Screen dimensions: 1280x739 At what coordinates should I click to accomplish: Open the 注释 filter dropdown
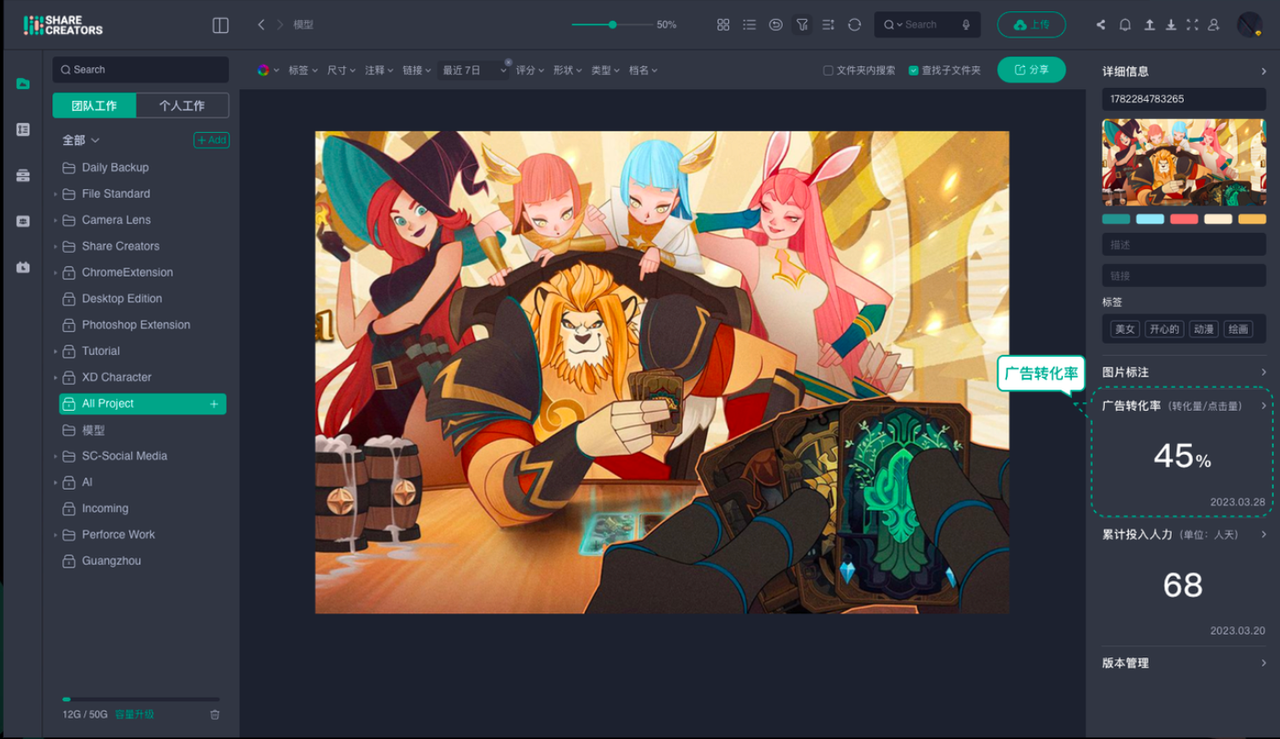[380, 70]
